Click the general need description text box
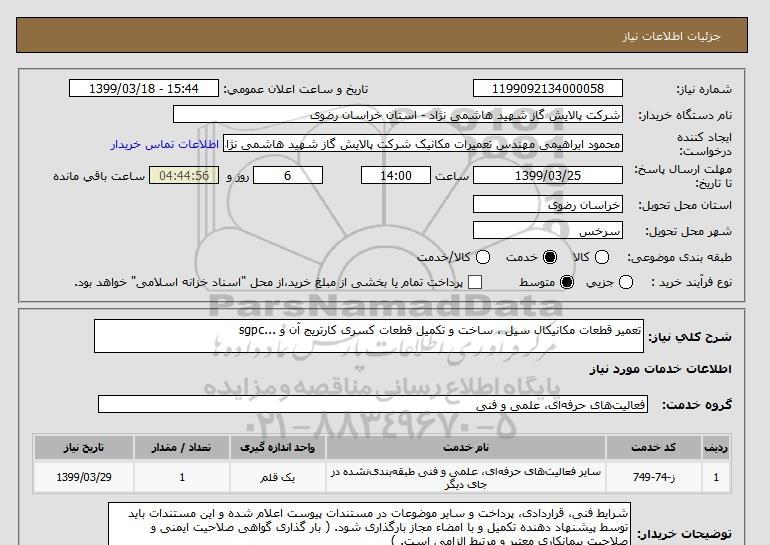The width and height of the screenshot is (770, 545). [369, 336]
